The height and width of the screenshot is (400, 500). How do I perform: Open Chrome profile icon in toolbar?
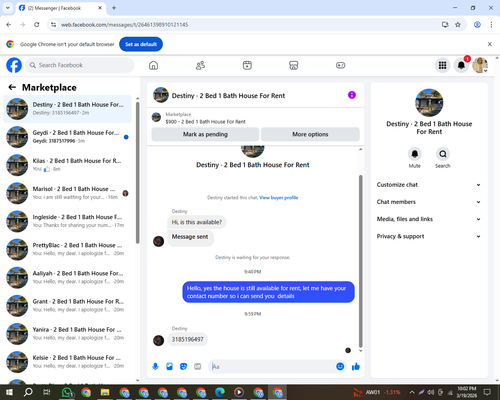click(x=477, y=25)
